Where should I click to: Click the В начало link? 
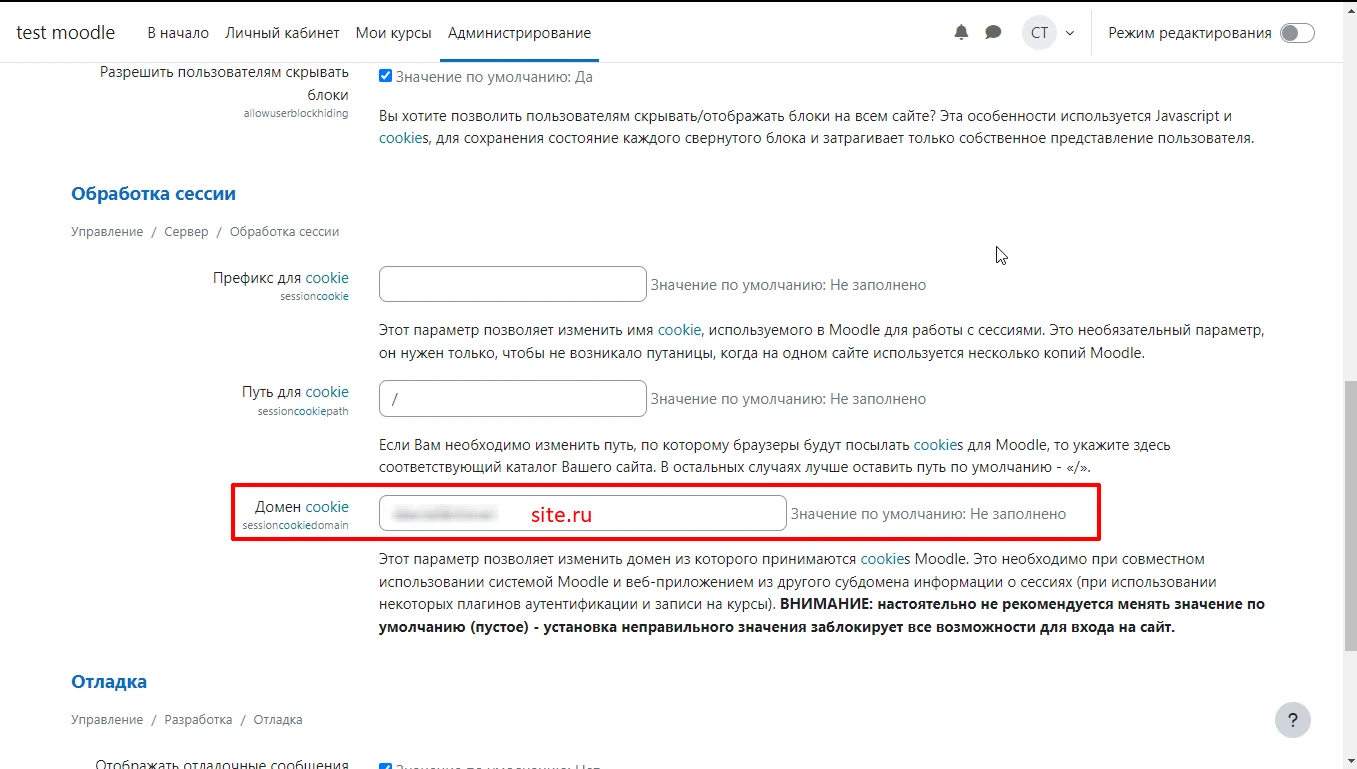tap(177, 32)
